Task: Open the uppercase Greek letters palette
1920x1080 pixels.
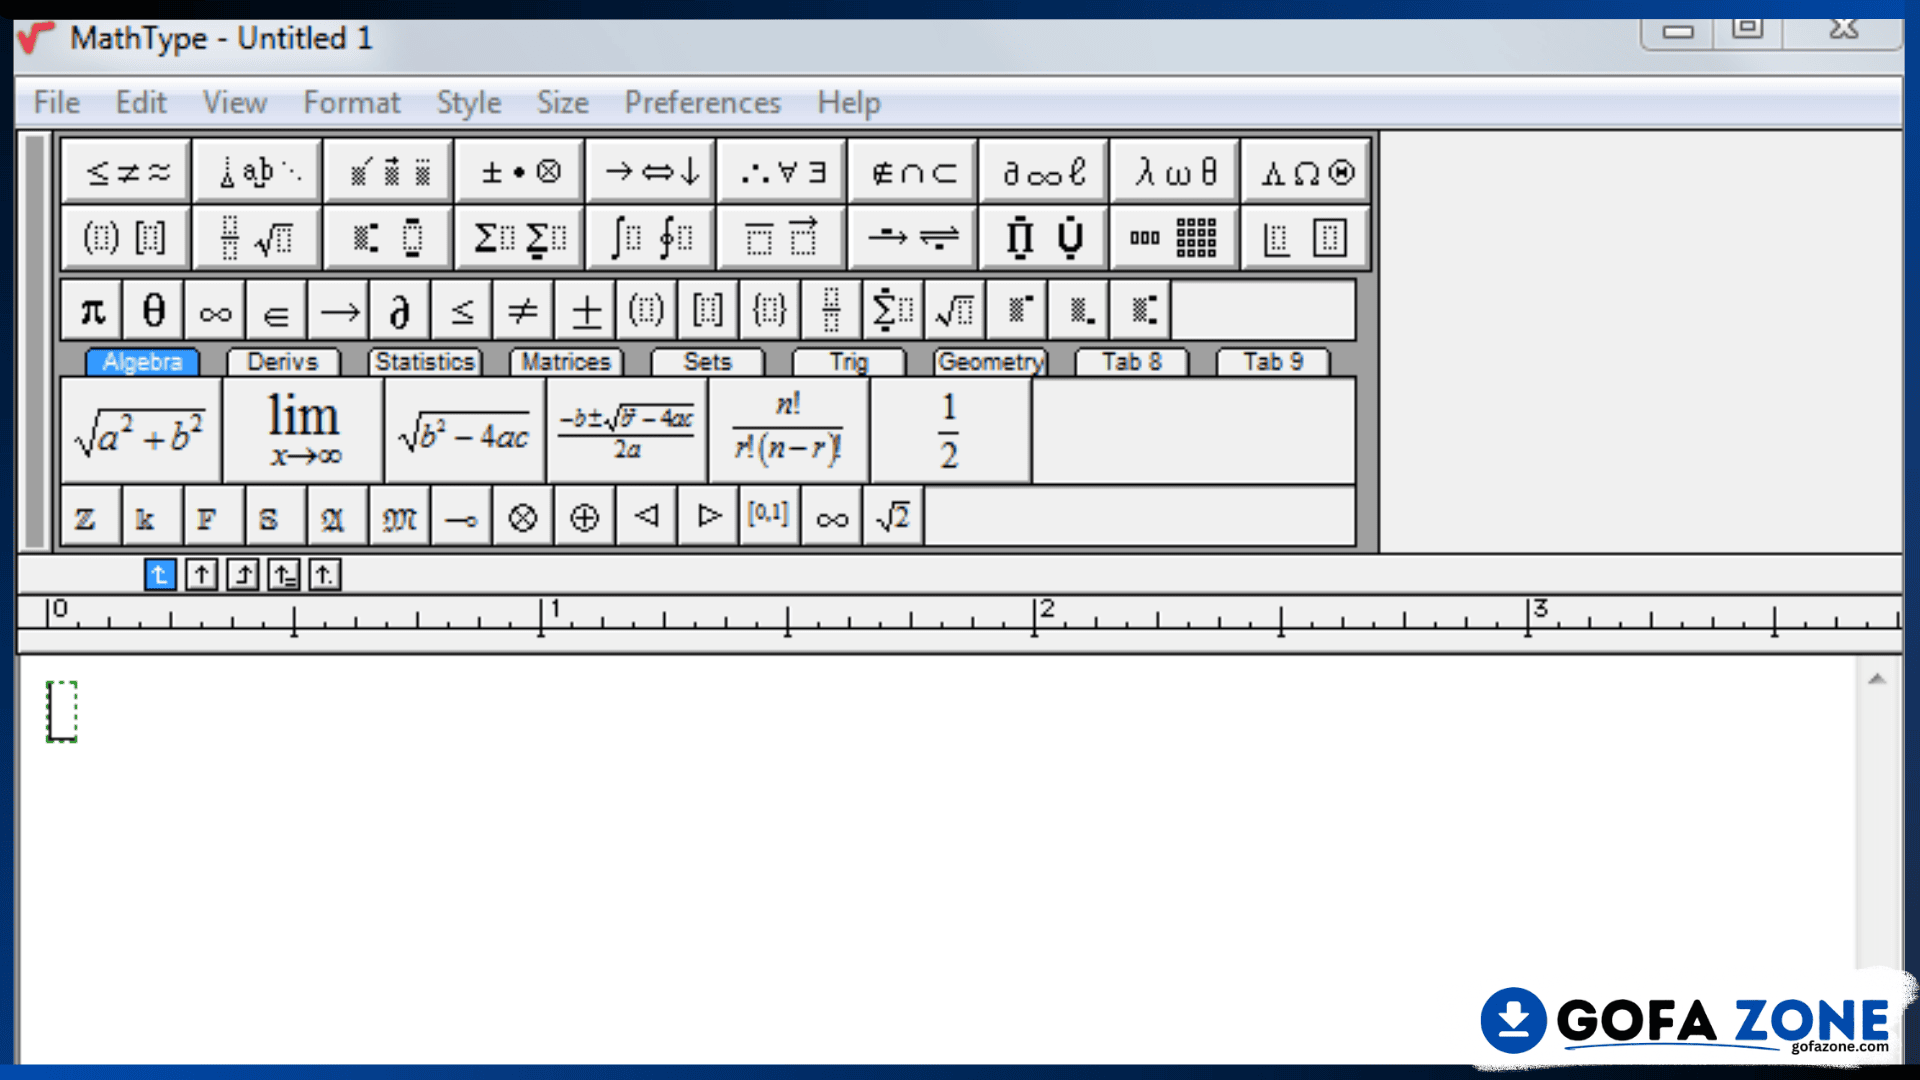Action: point(1305,172)
